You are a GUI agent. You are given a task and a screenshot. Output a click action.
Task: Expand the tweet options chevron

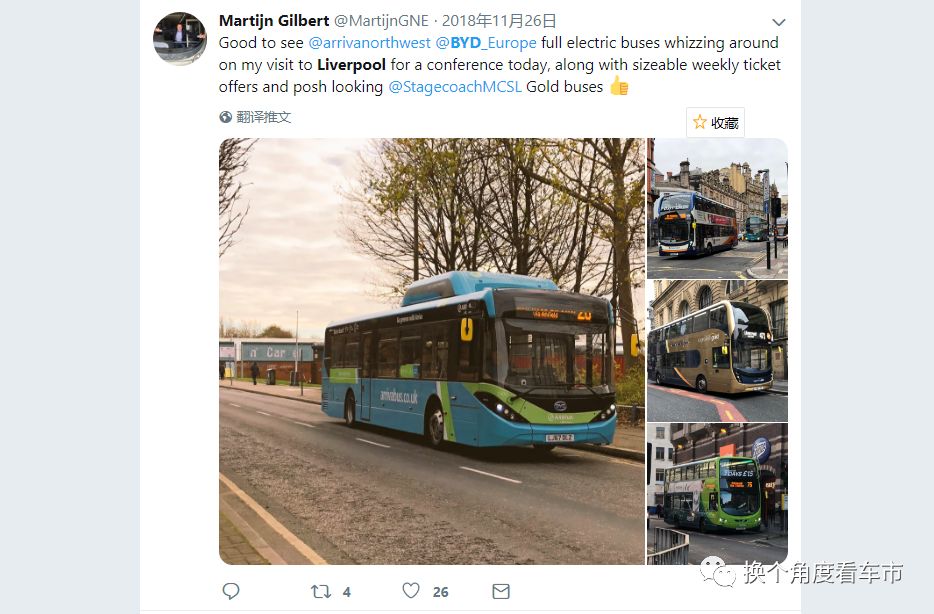coord(779,23)
